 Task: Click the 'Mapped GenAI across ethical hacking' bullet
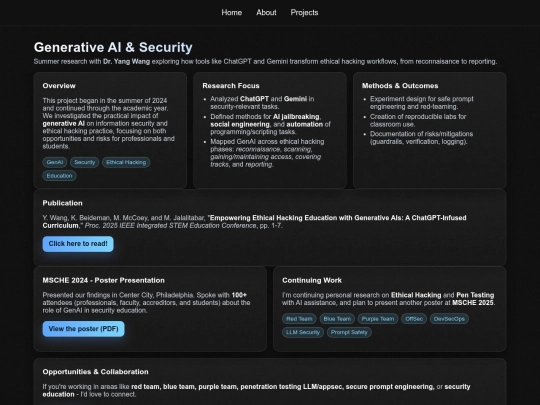[x=267, y=153]
